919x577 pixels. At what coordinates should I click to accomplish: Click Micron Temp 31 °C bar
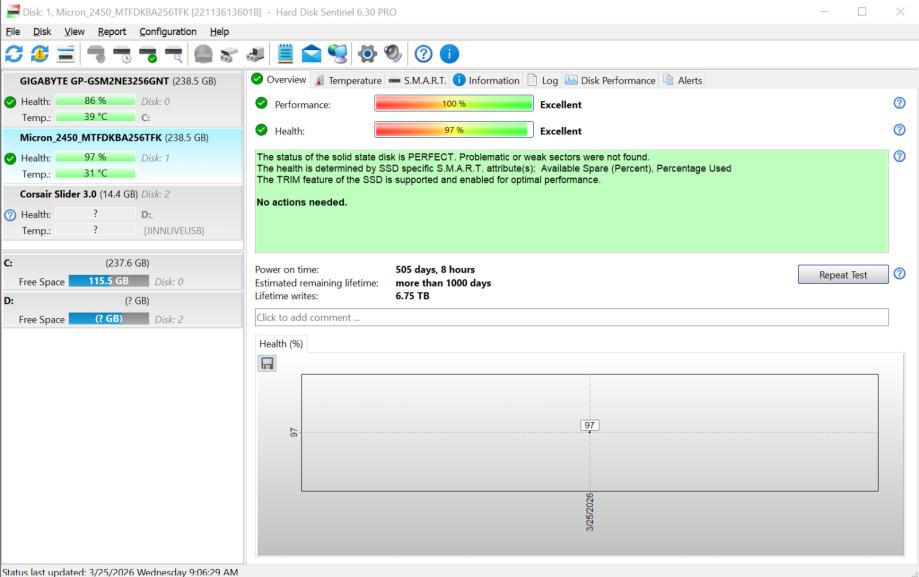[x=95, y=173]
